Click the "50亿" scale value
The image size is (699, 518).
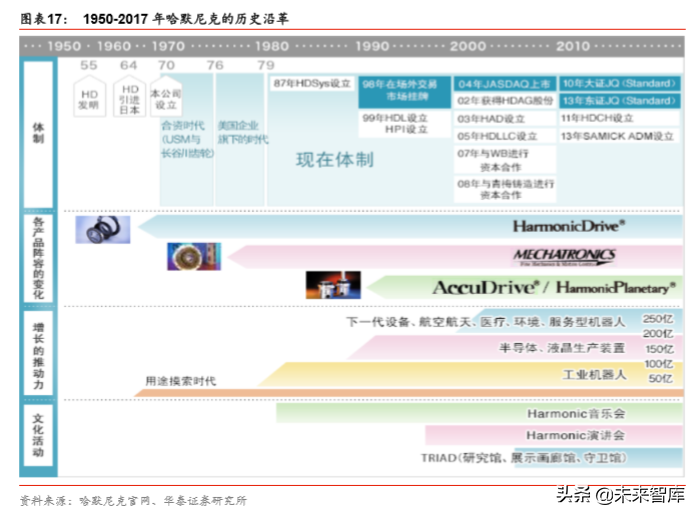pyautogui.click(x=660, y=379)
